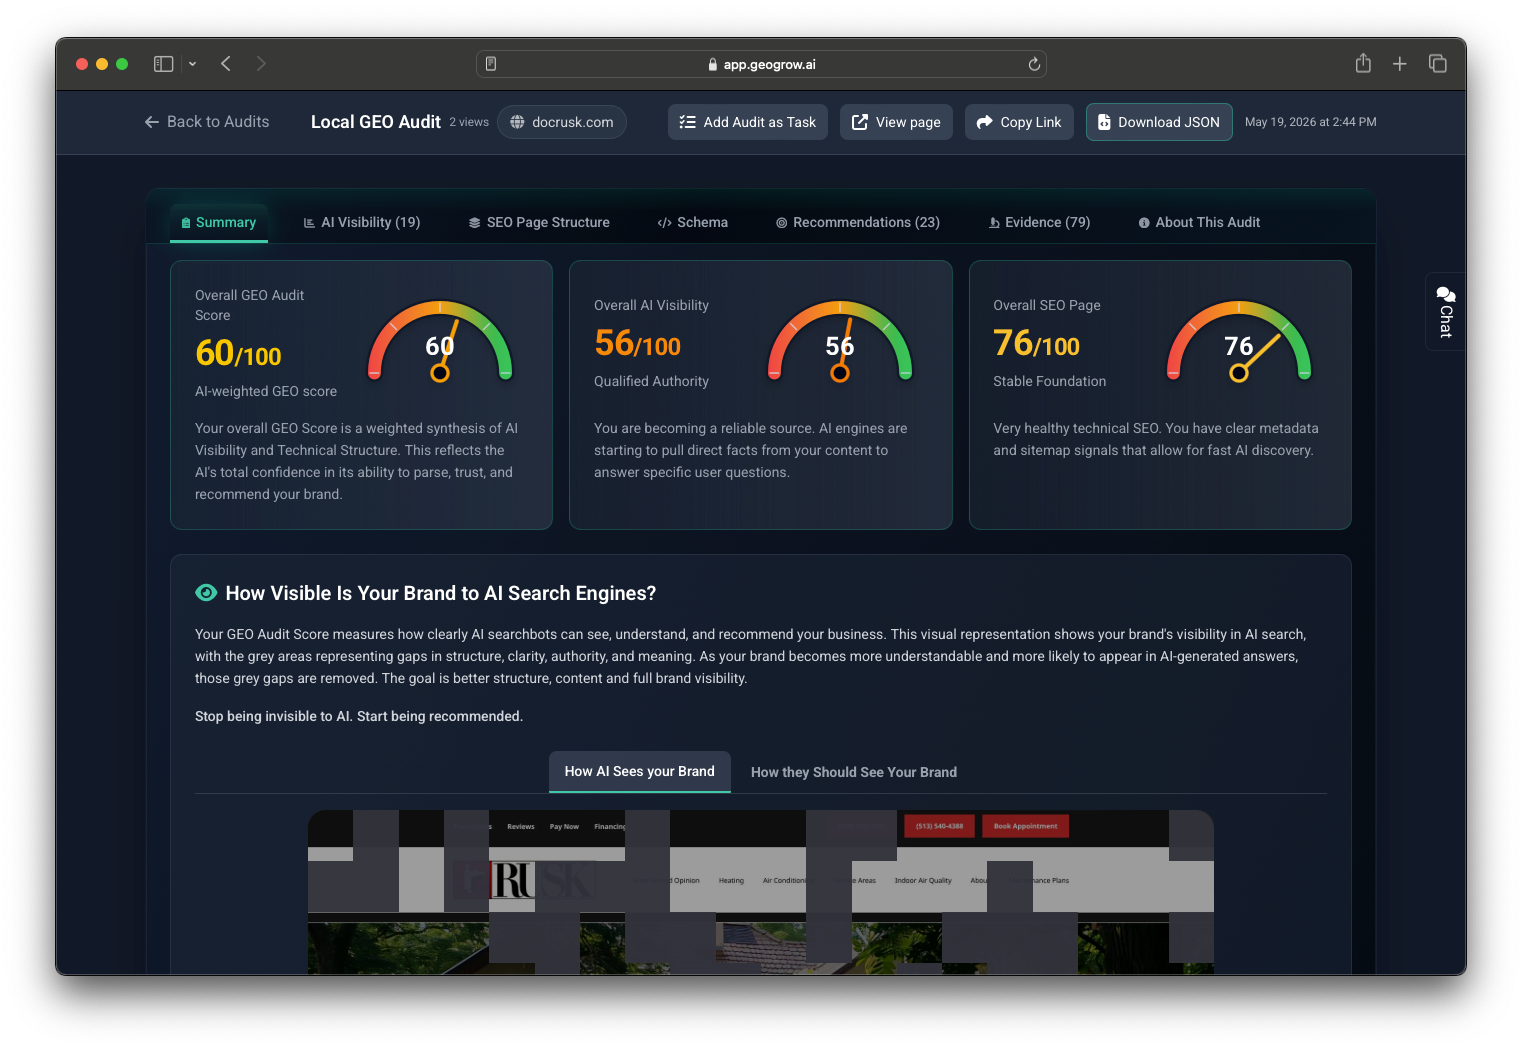This screenshot has width=1522, height=1049.
Task: Click the Overall SEO Page gauge 76
Action: tap(1239, 341)
